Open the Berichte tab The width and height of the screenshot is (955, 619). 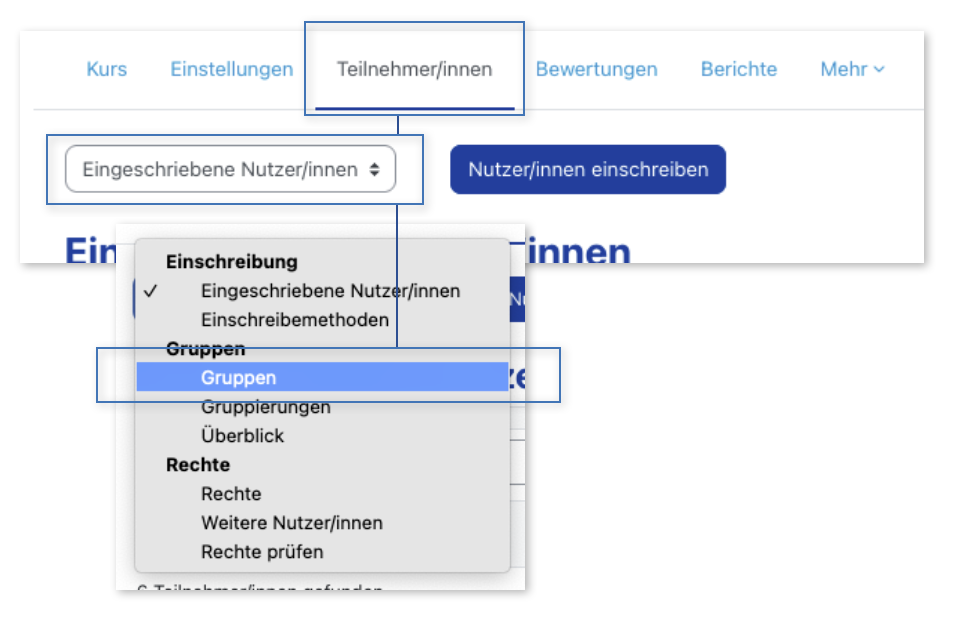click(x=738, y=69)
